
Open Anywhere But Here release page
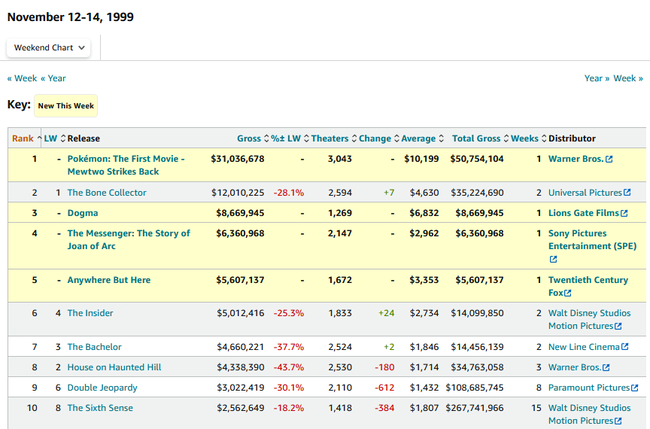click(x=109, y=280)
